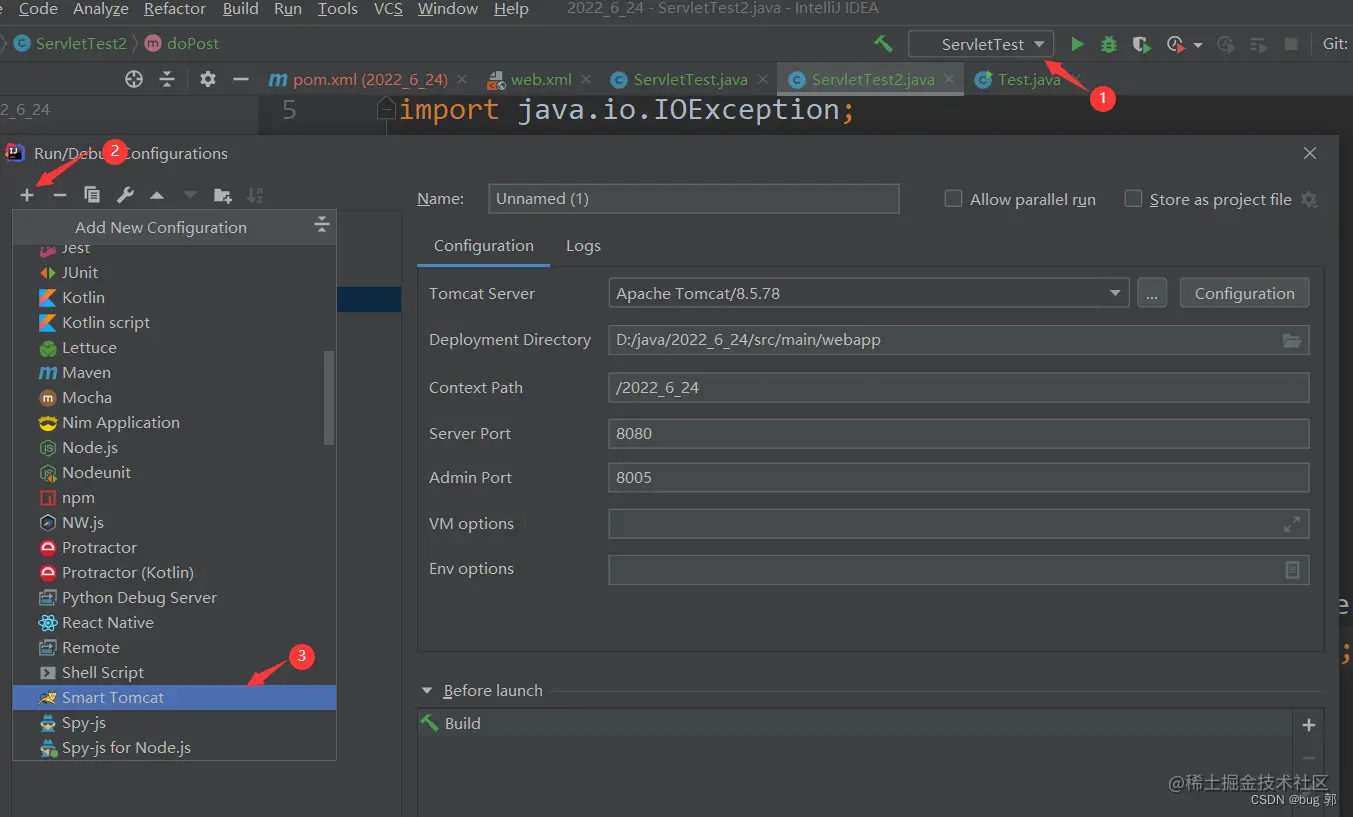Toggle Store as project file checkbox
Viewport: 1353px width, 817px height.
pyautogui.click(x=1133, y=198)
